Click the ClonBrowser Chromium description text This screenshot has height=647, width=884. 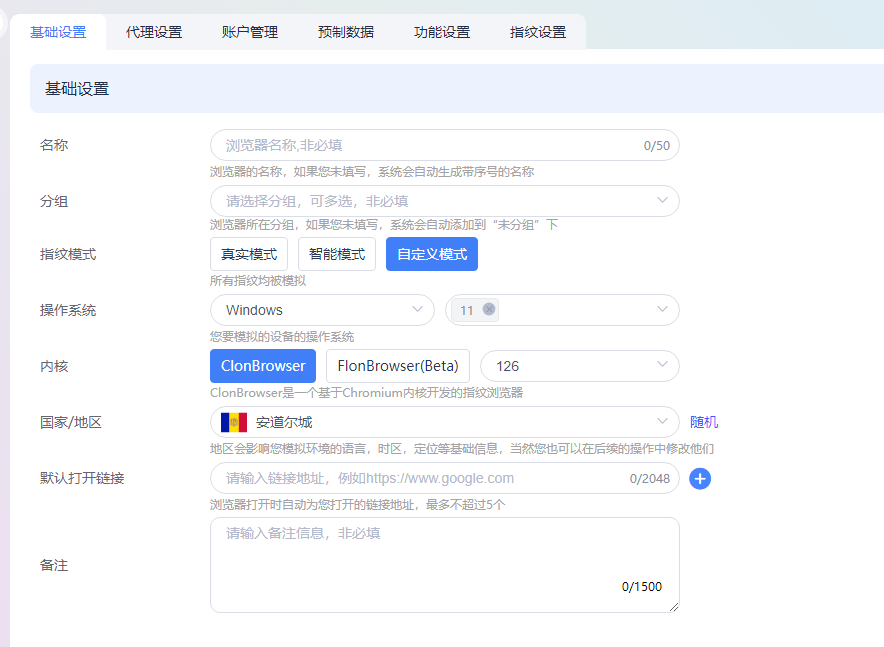click(366, 393)
